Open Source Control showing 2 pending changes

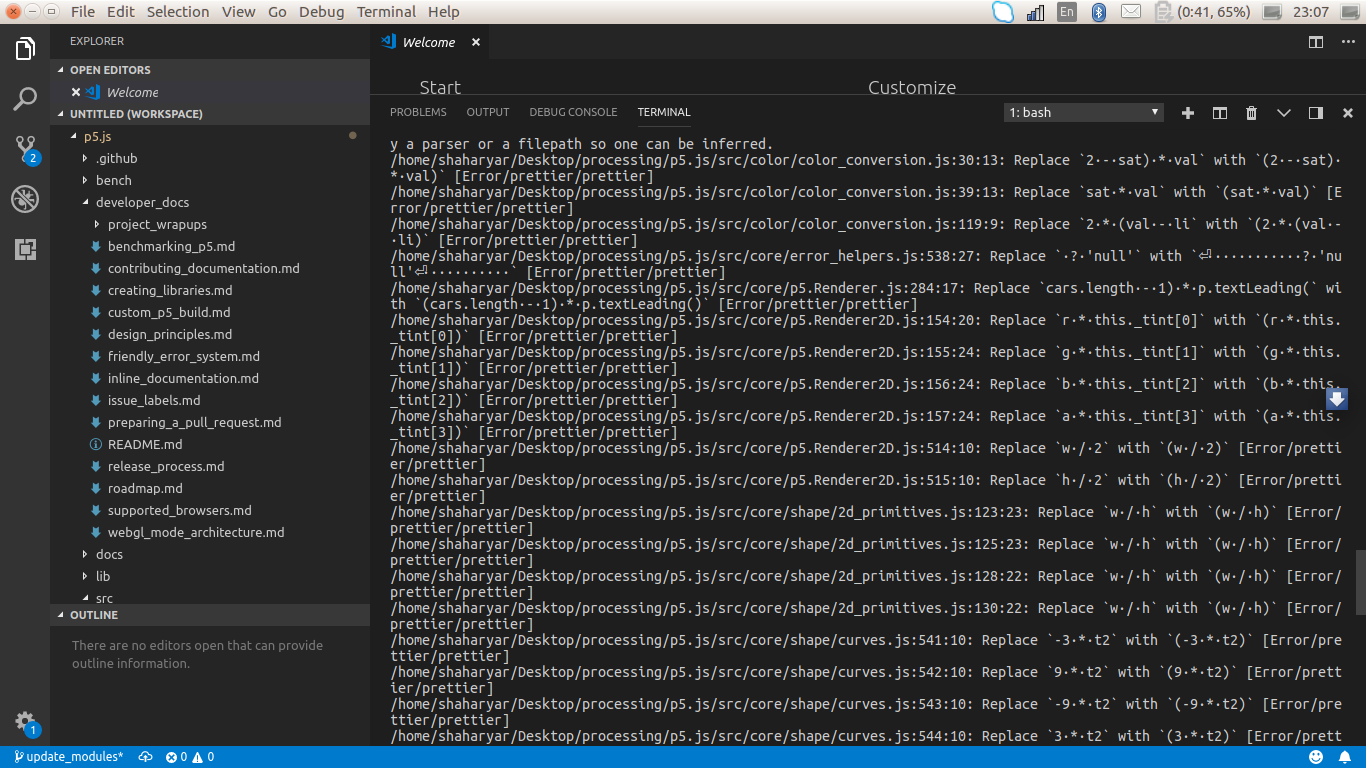point(24,150)
